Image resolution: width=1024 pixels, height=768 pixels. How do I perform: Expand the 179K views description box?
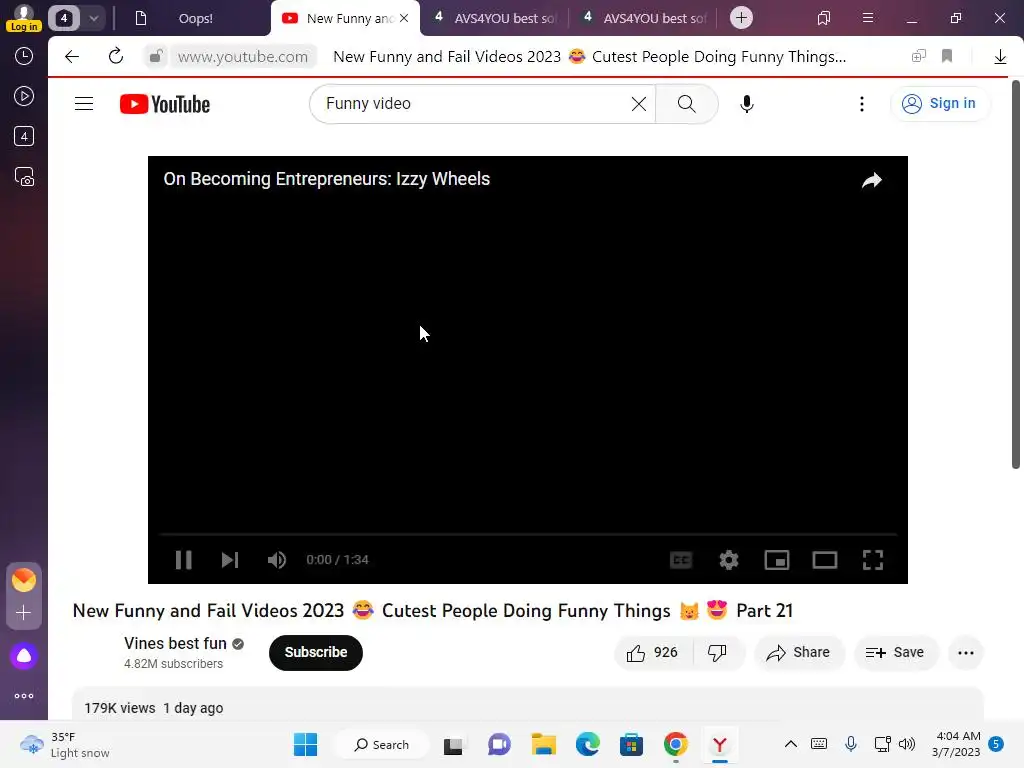click(528, 704)
